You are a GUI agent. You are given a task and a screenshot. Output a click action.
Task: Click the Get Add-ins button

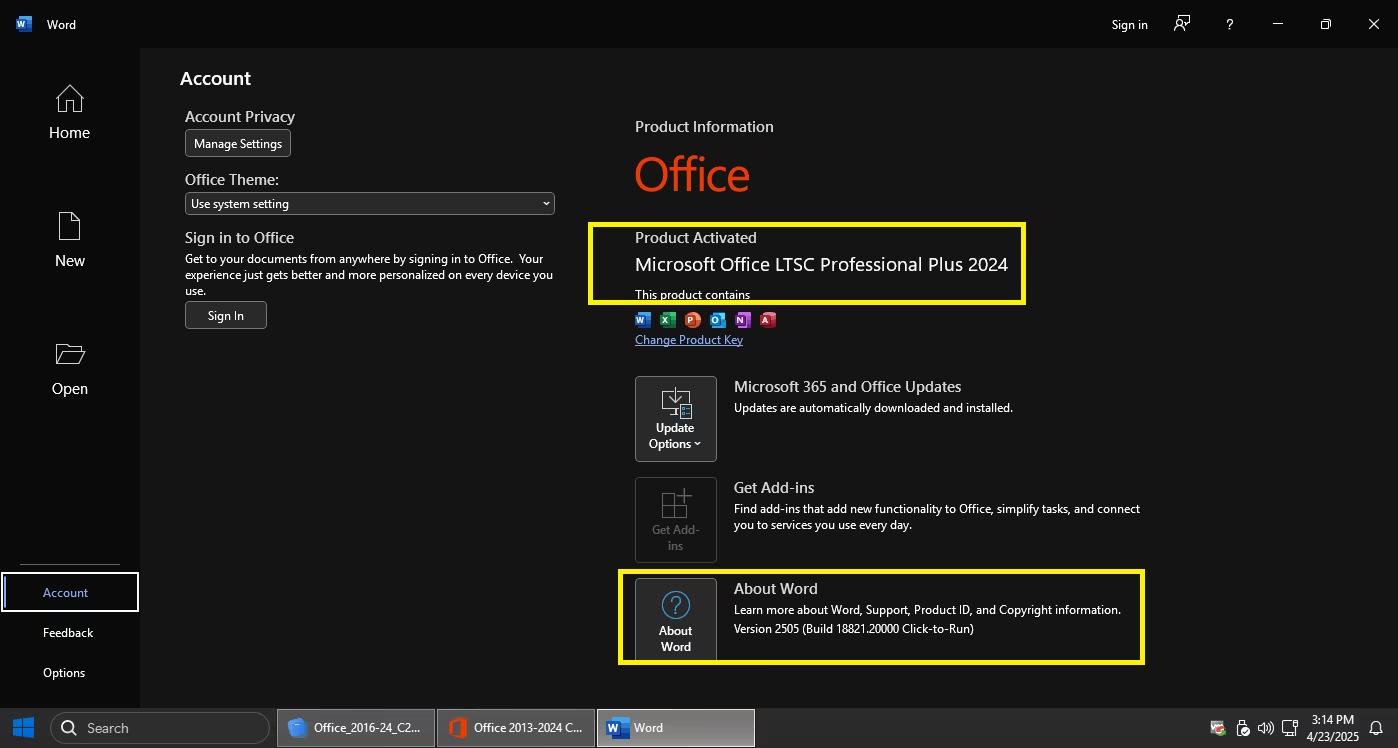tap(676, 519)
